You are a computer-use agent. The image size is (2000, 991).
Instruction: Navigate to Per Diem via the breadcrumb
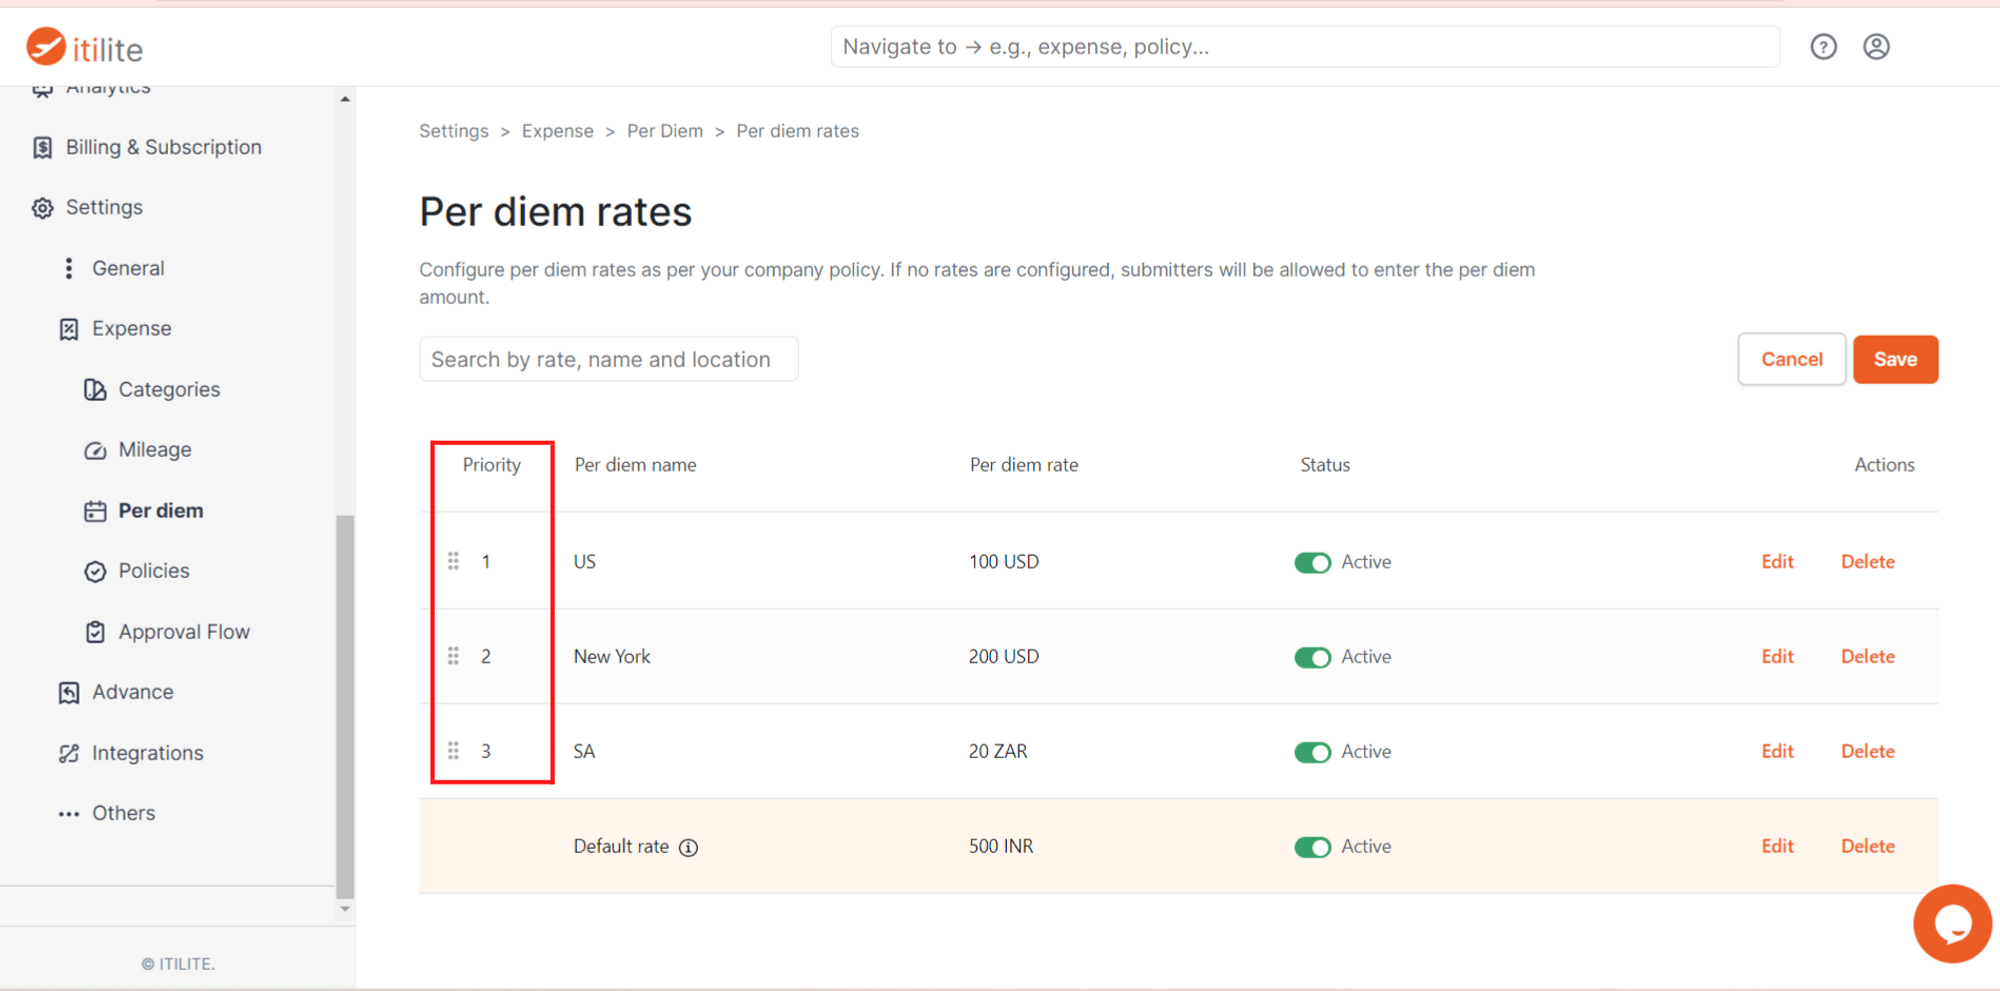pos(664,131)
